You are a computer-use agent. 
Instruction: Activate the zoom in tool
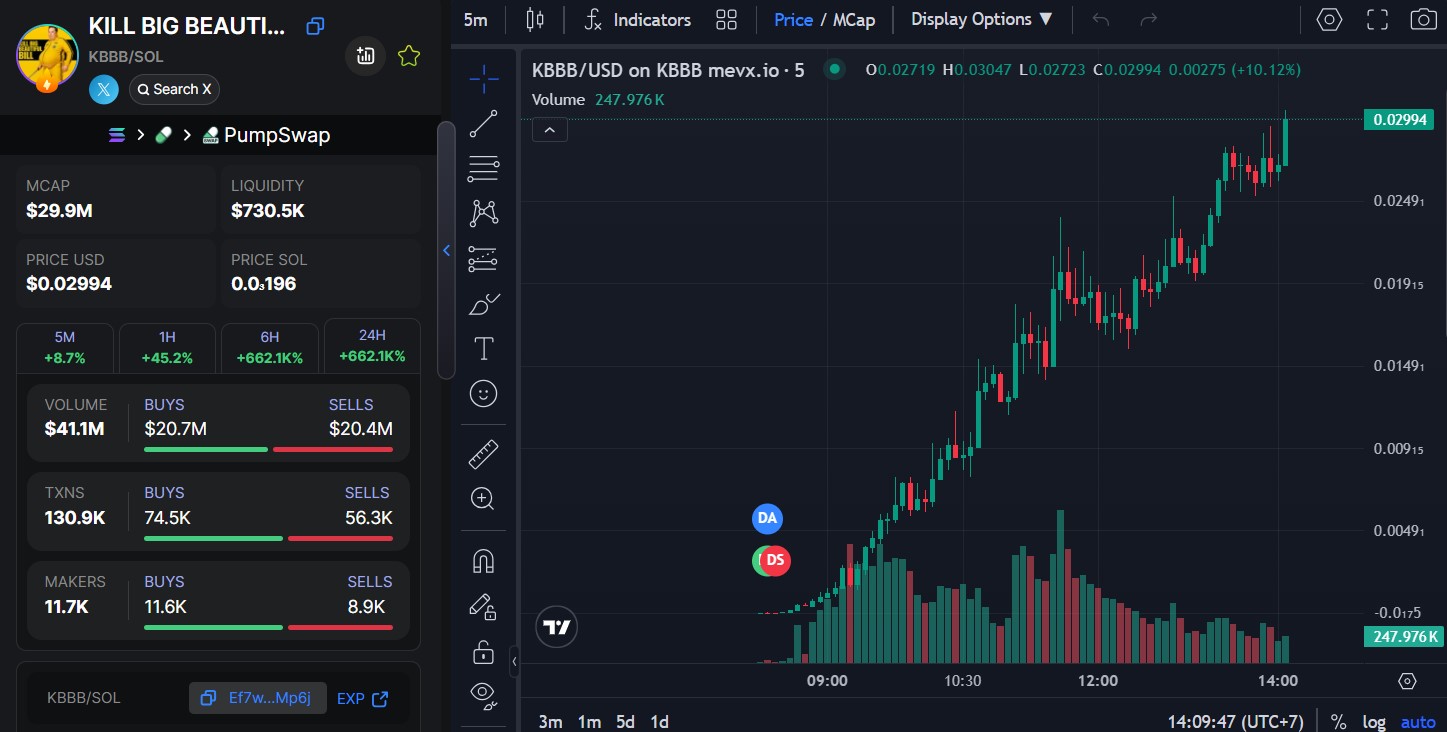(x=483, y=499)
